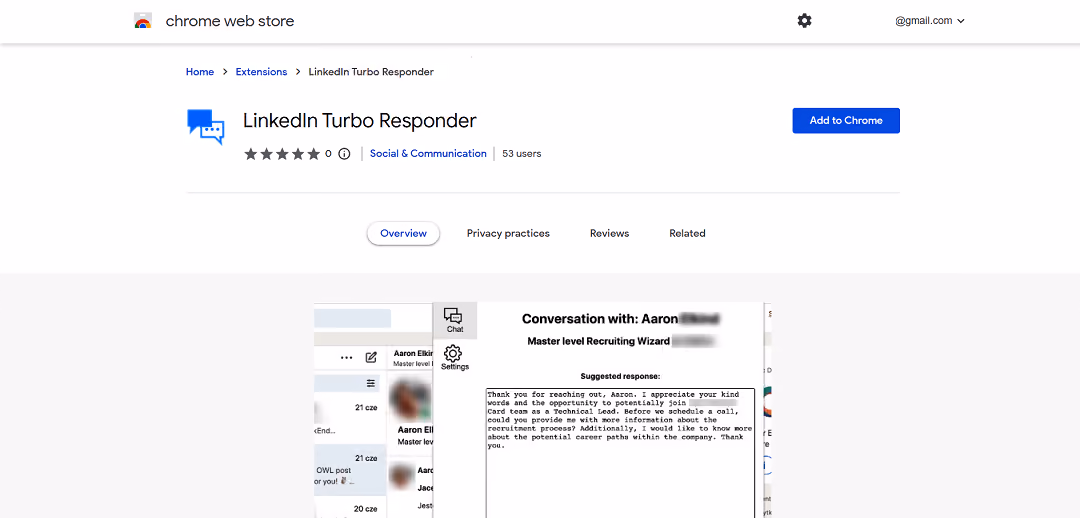Click inside the suggested response text box

coord(620,453)
